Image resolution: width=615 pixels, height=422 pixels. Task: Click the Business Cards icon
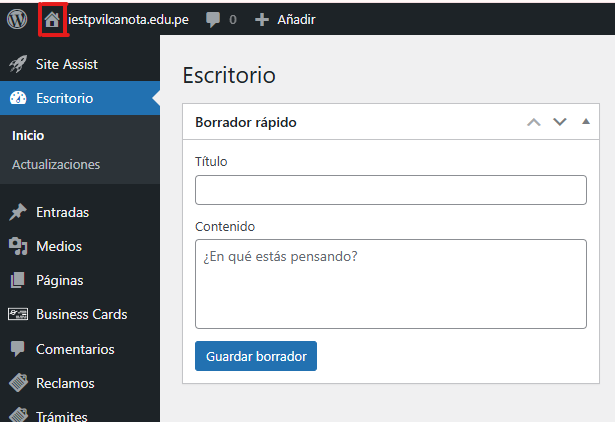tap(17, 314)
